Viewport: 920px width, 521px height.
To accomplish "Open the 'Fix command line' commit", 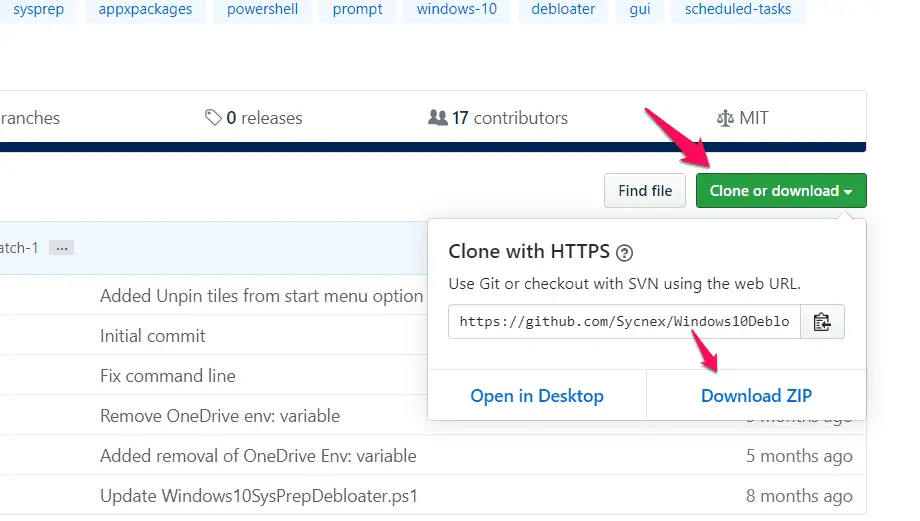I will point(168,375).
